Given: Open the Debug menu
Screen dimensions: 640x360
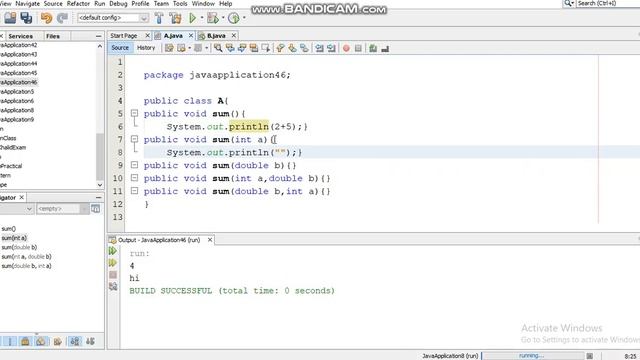Looking at the screenshot, I should click(118, 4).
